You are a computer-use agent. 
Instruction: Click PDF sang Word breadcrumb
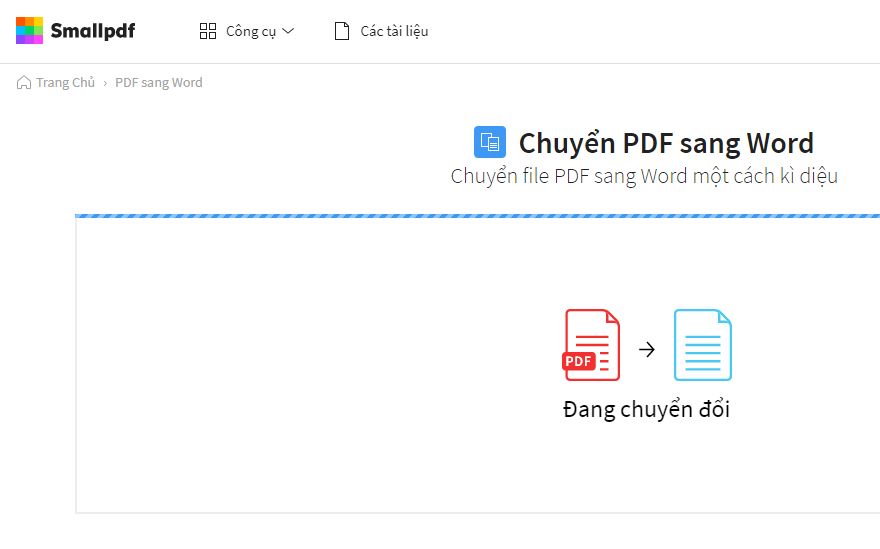point(159,83)
